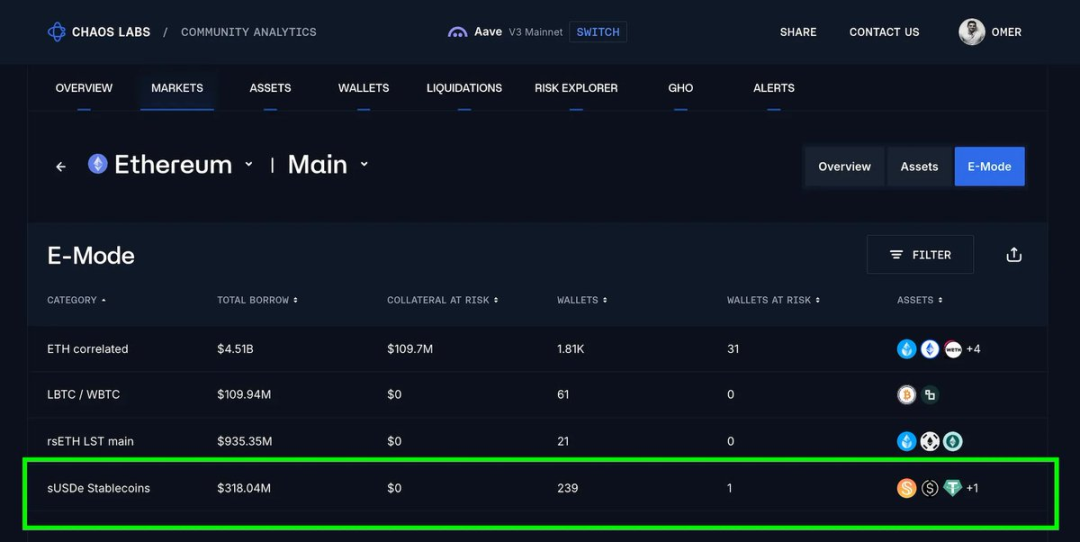Viewport: 1080px width, 542px height.
Task: Open the Wallets navigation tab
Action: (x=364, y=88)
